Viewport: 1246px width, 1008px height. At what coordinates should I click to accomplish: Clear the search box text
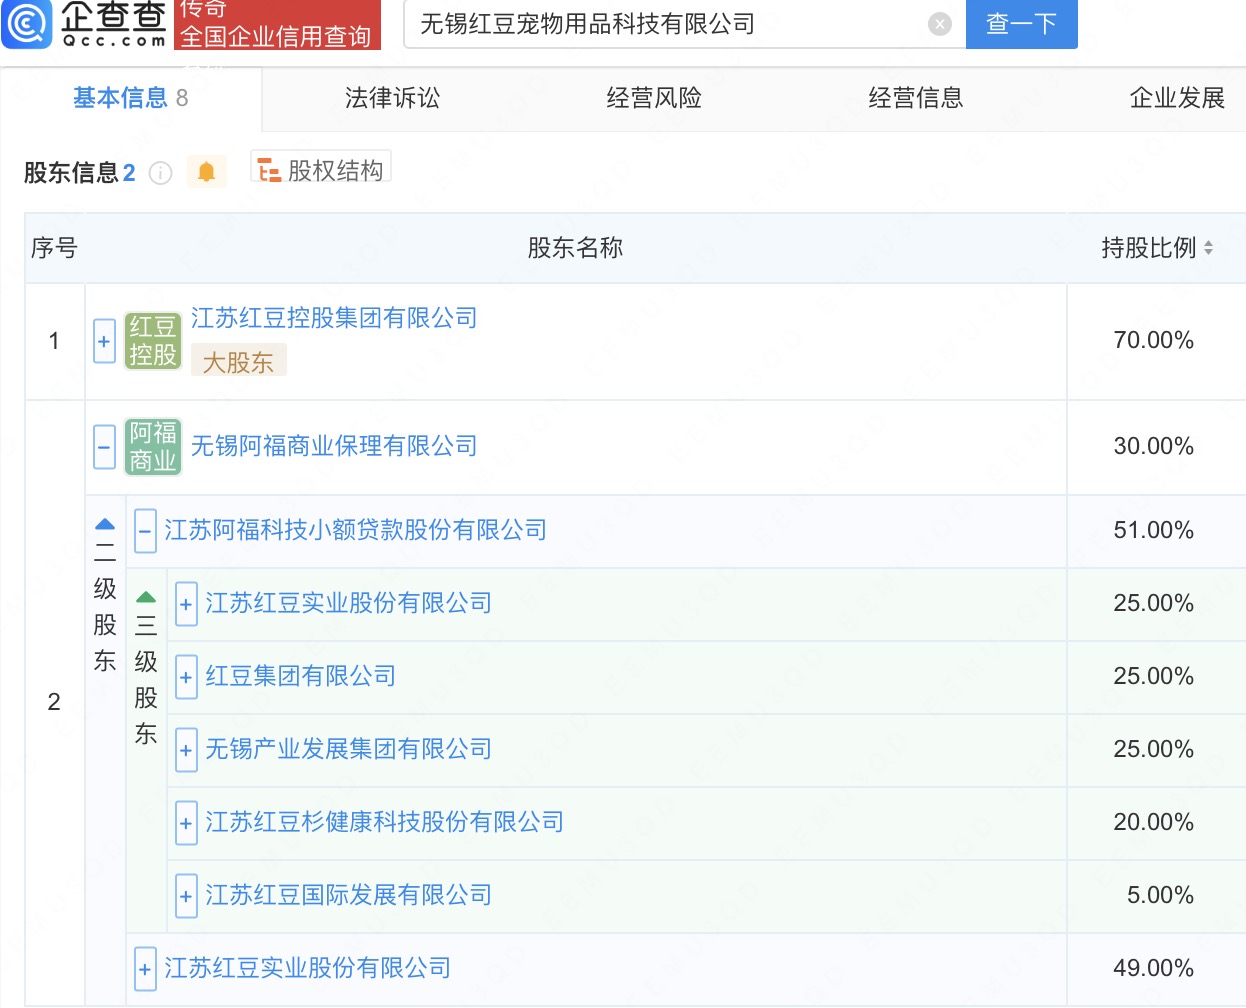[x=939, y=24]
